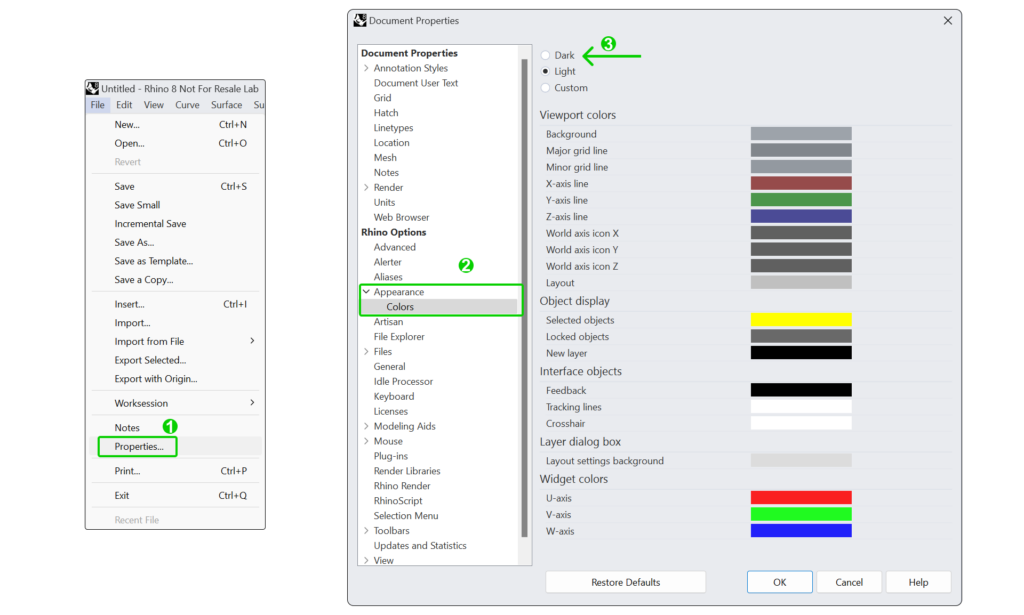This screenshot has height=615, width=1024.
Task: Expand the Render tree node
Action: (x=366, y=187)
